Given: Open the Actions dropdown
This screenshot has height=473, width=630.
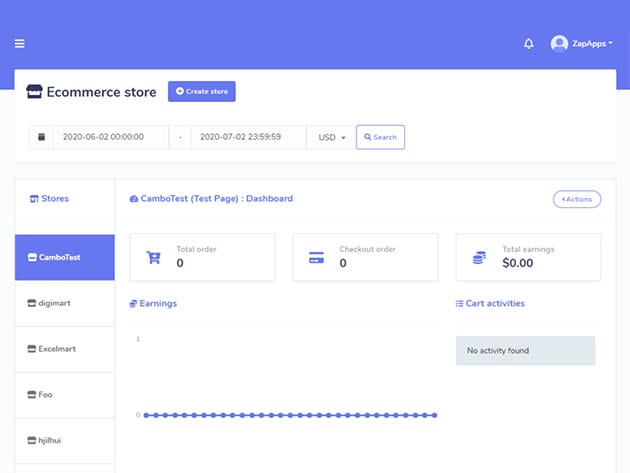Looking at the screenshot, I should [x=577, y=199].
